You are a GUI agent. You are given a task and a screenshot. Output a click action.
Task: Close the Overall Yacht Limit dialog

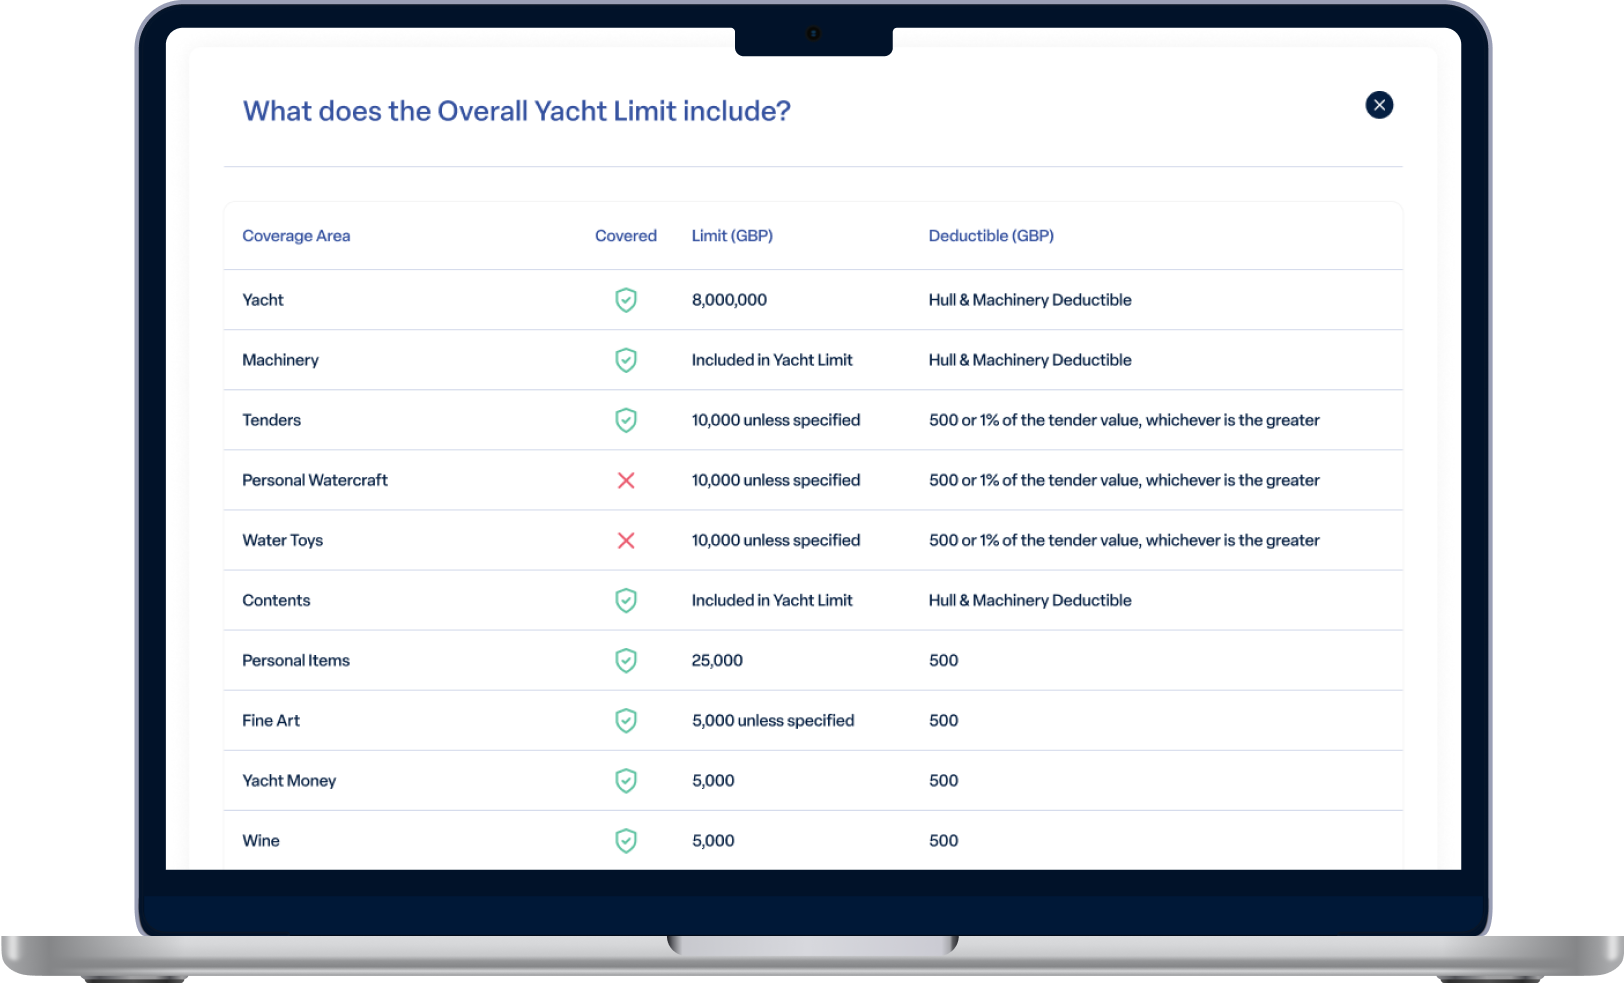pos(1379,105)
